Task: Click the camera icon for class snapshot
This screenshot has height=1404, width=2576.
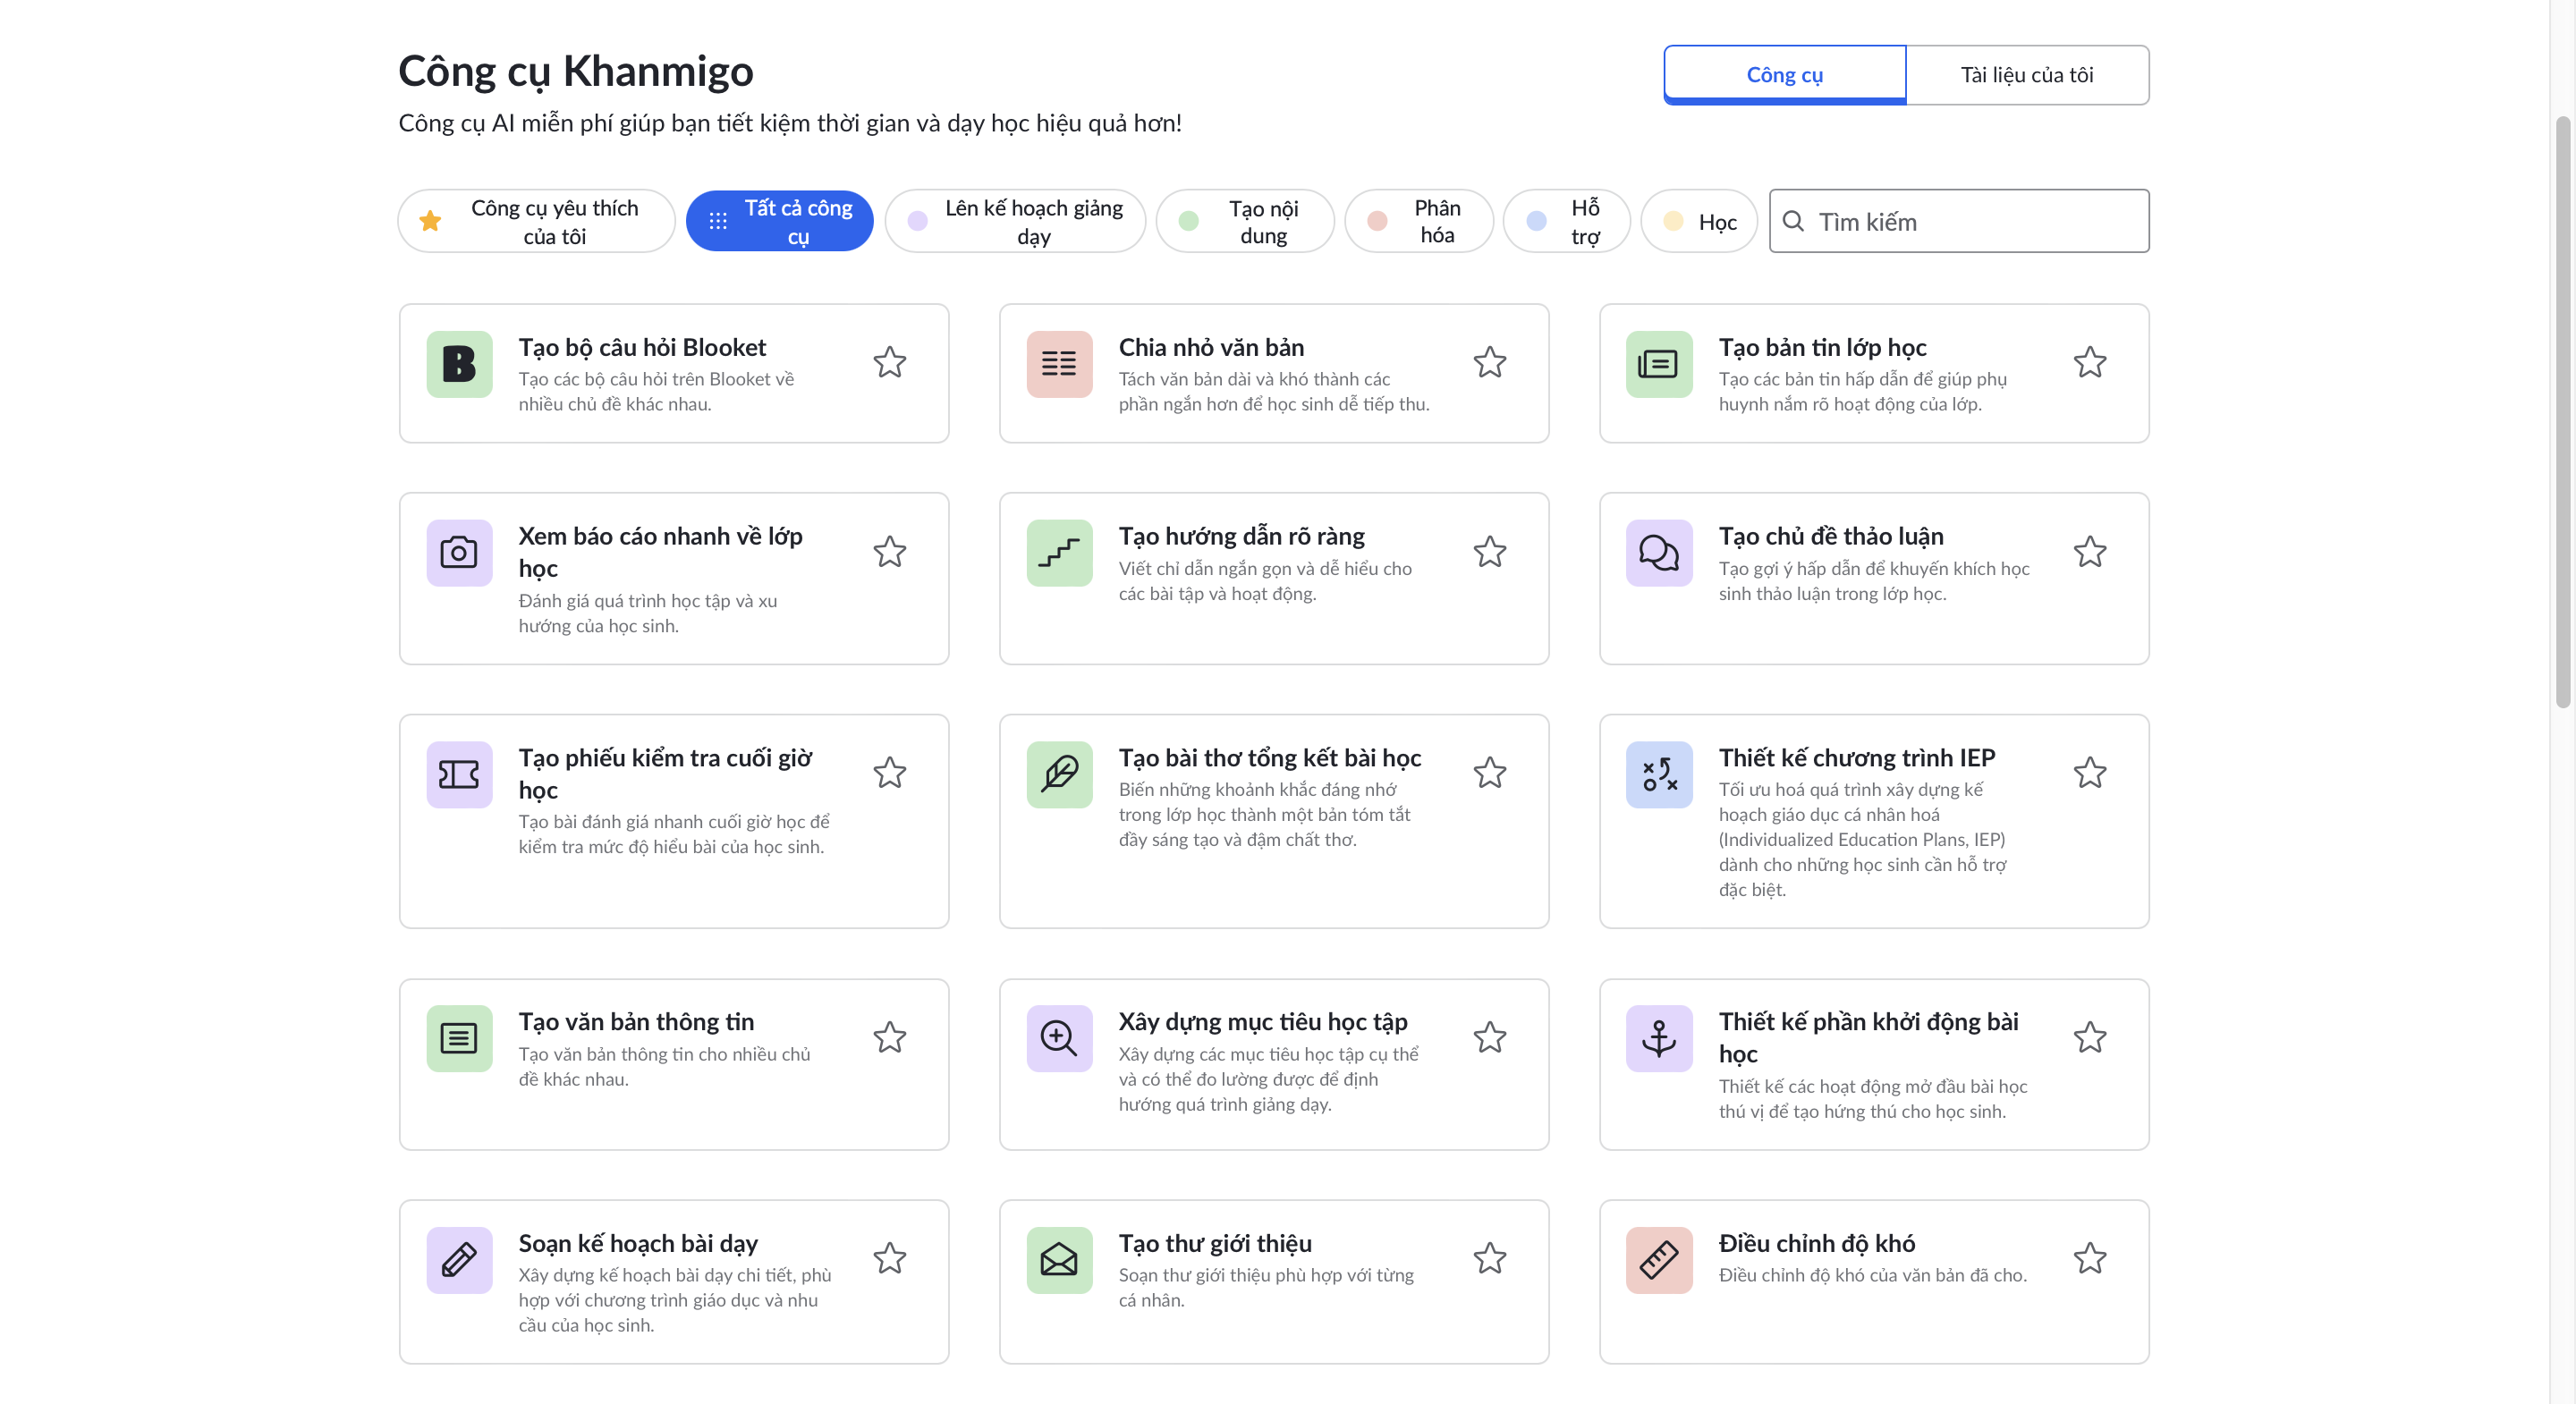Action: 459,553
